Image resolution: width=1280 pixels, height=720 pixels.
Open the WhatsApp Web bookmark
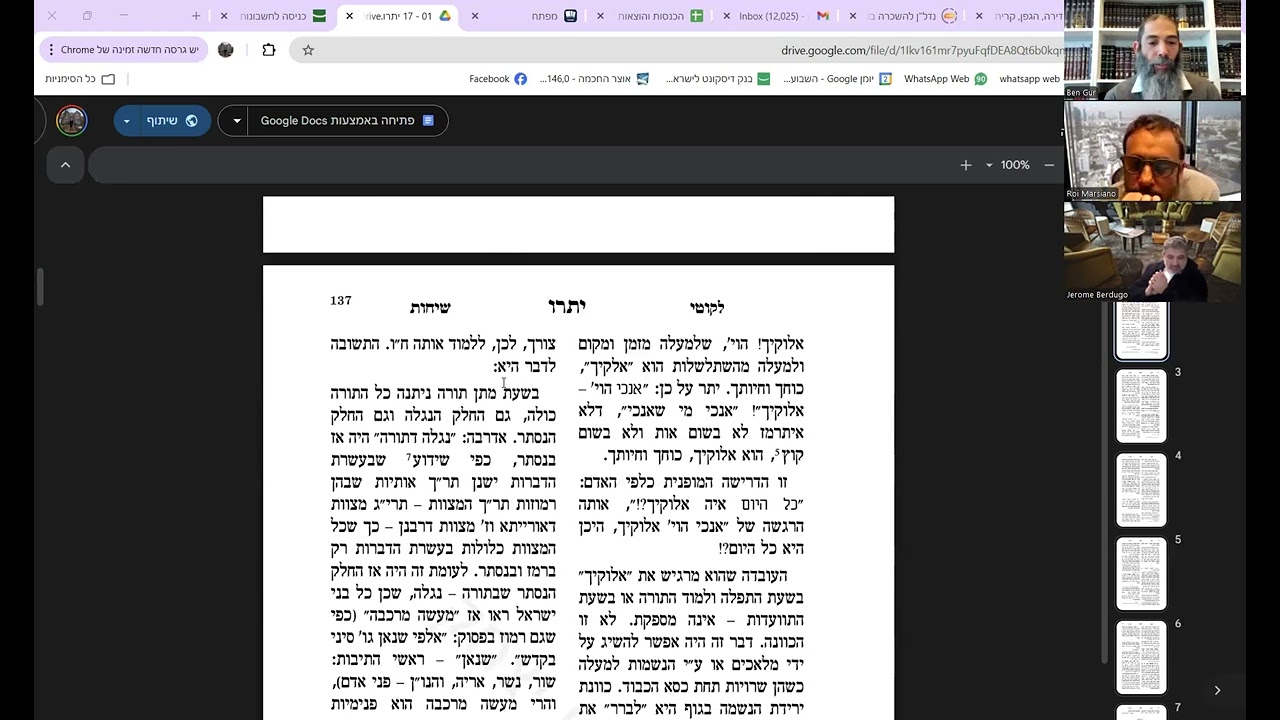[x=945, y=79]
